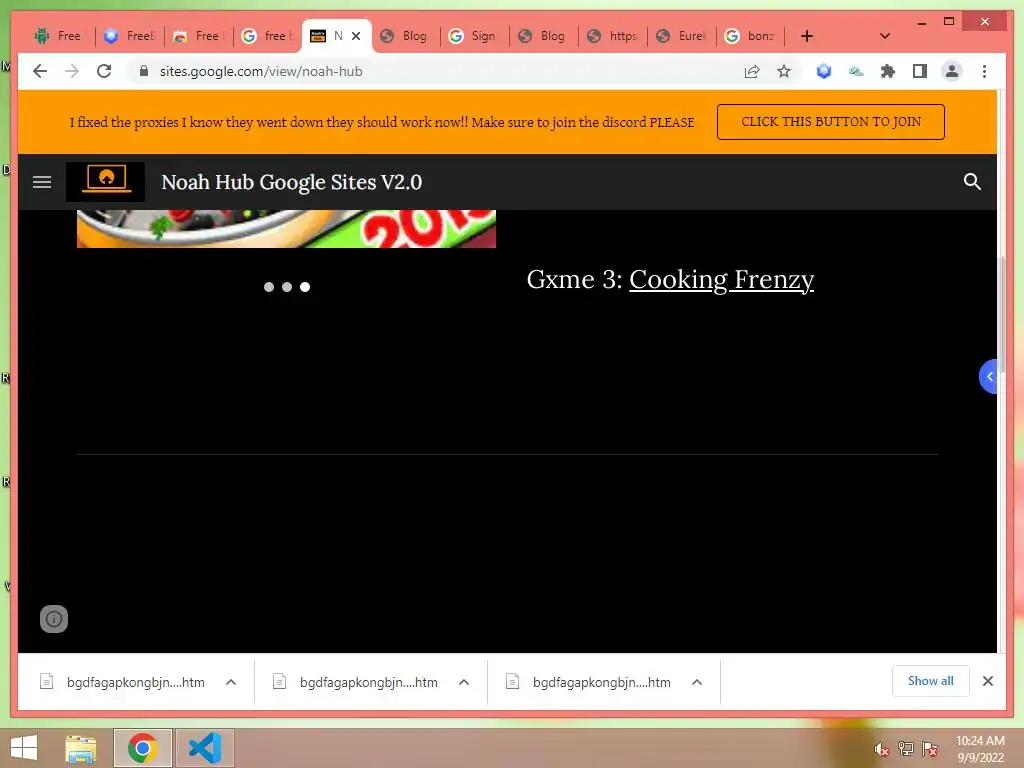The image size is (1024, 768).
Task: Select the second carousel dot
Action: click(287, 287)
